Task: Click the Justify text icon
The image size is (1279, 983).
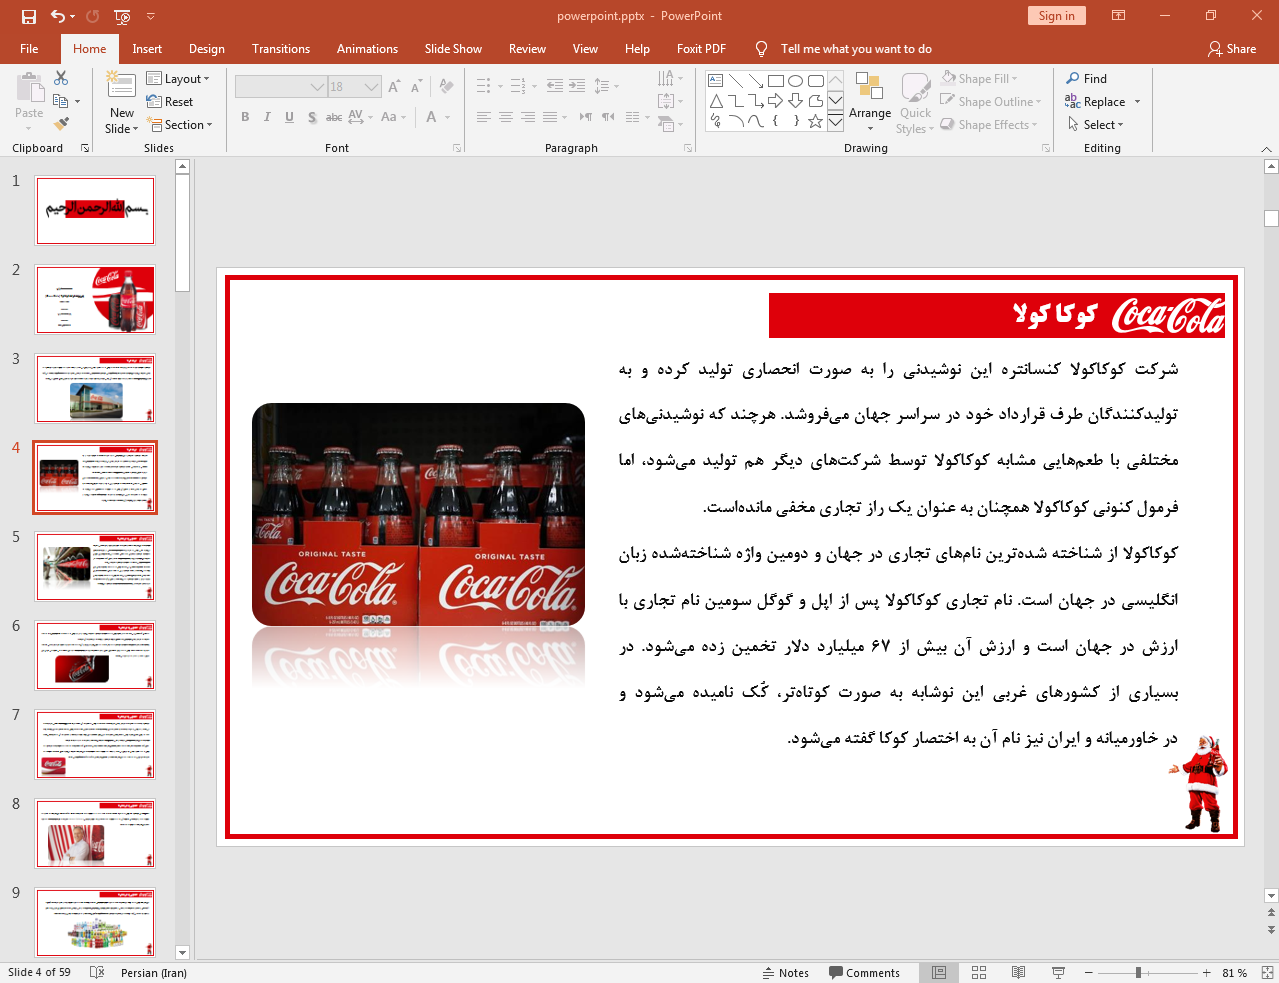Action: click(x=550, y=117)
